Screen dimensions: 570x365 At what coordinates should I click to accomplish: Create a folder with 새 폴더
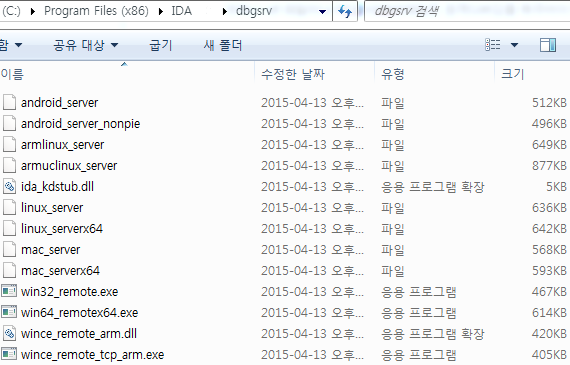(x=222, y=45)
